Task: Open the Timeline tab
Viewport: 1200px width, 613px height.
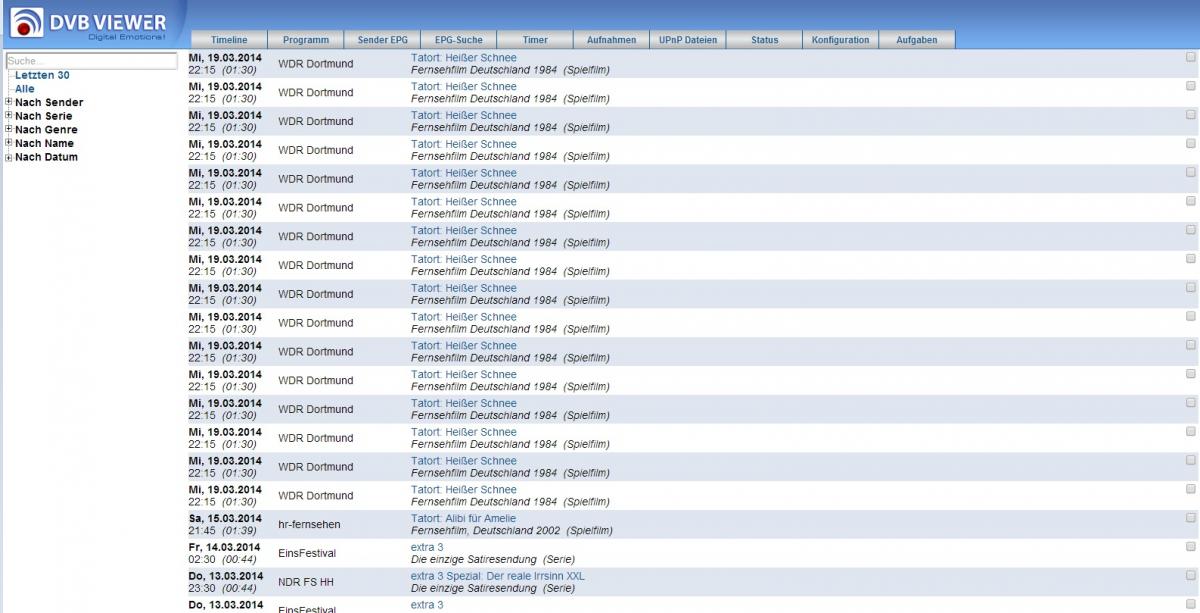Action: 229,40
